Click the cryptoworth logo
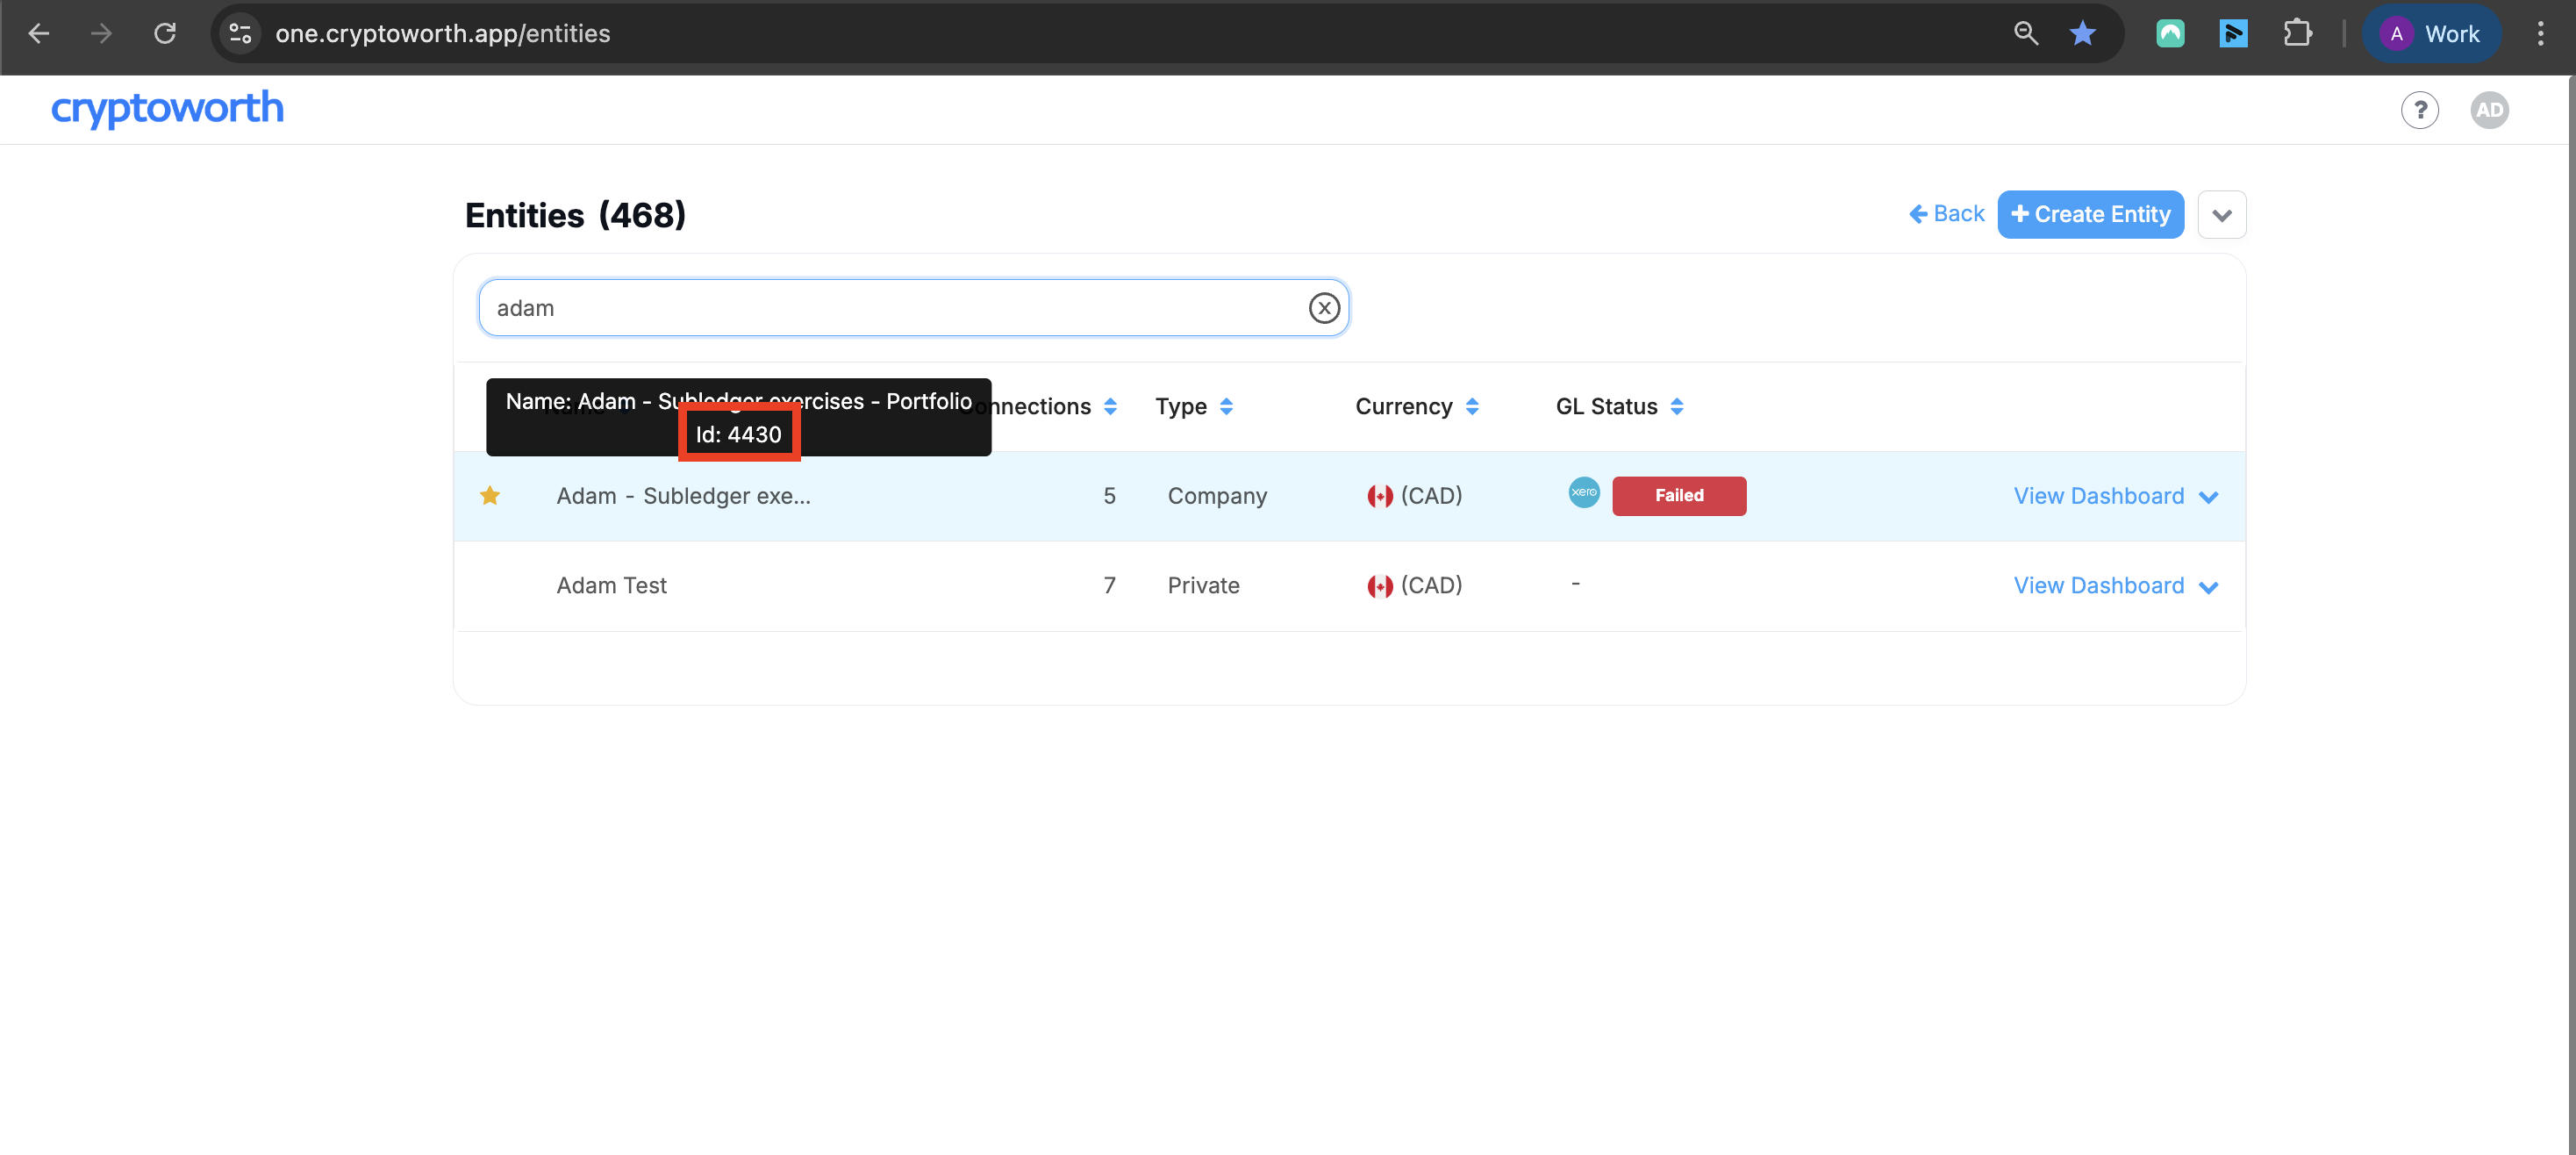Screen dimensions: 2576x1155 [167, 108]
